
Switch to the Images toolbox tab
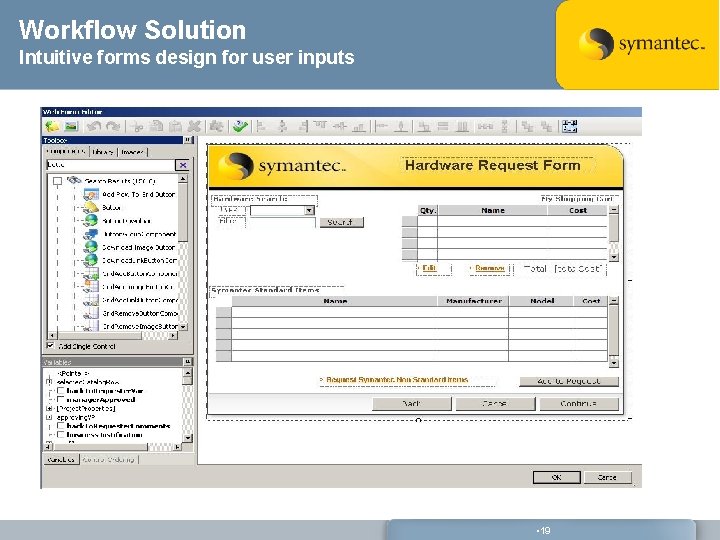pyautogui.click(x=132, y=152)
